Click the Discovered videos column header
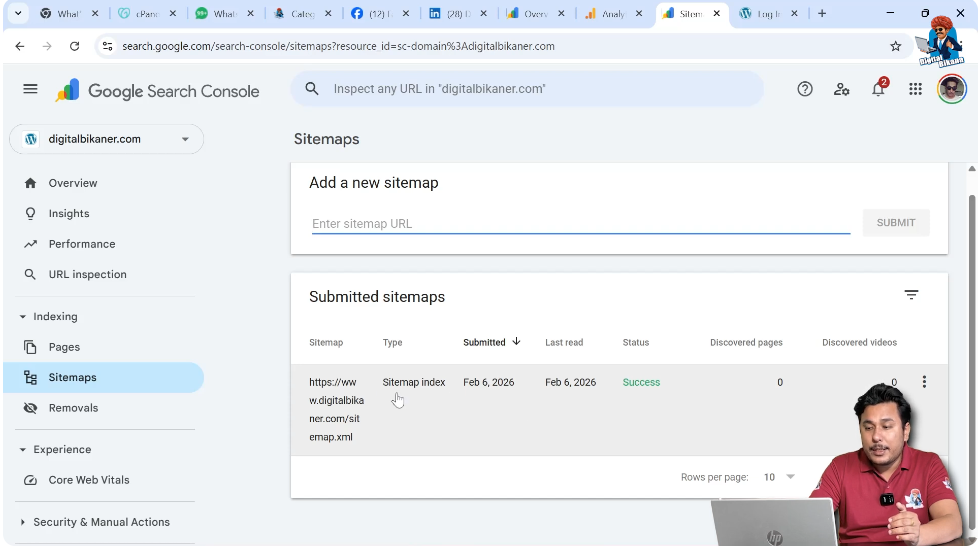 pyautogui.click(x=859, y=342)
